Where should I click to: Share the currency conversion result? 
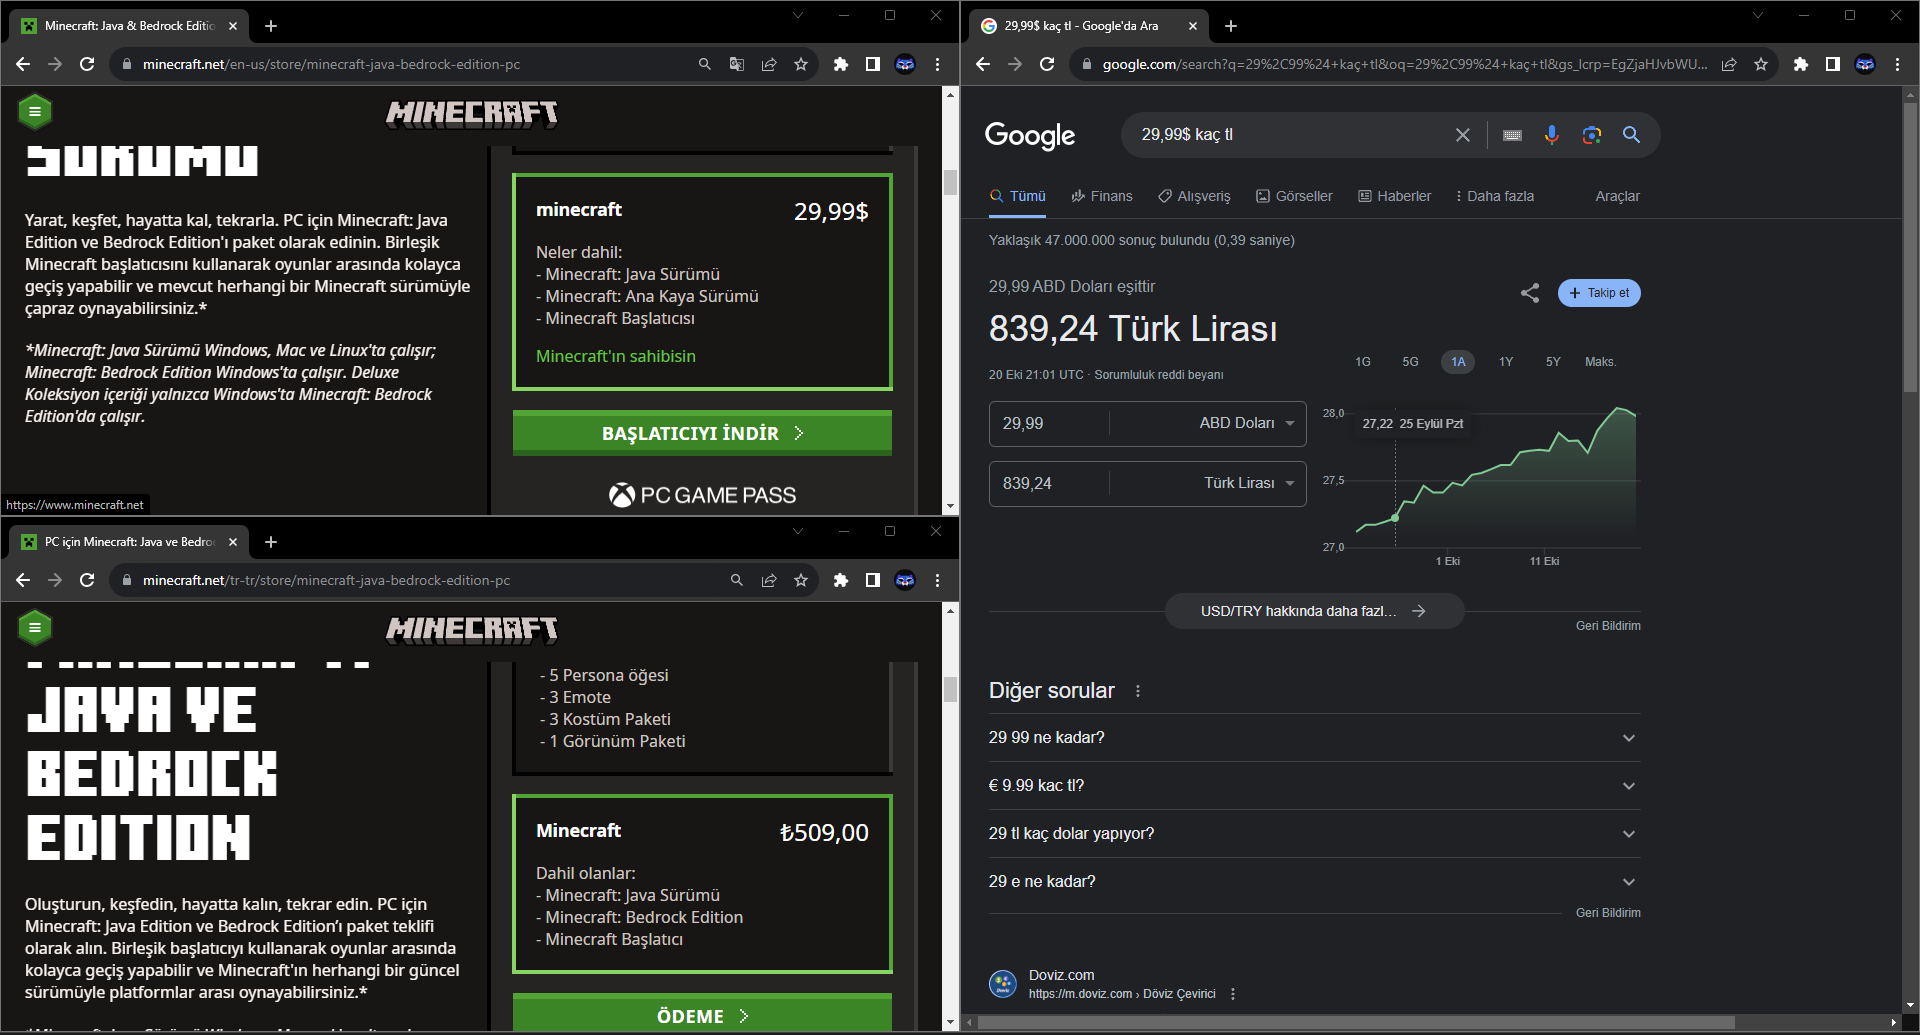pos(1530,293)
